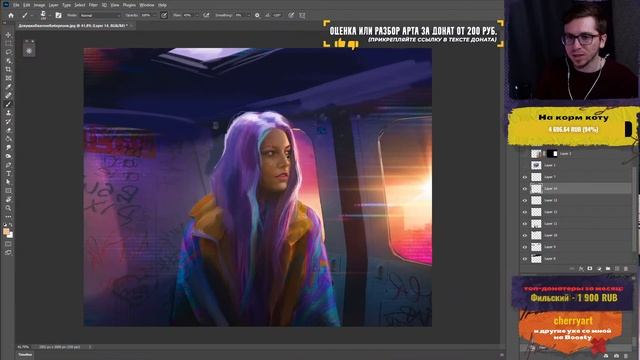Select the Gradient tool
The image size is (640, 360).
click(x=8, y=139)
